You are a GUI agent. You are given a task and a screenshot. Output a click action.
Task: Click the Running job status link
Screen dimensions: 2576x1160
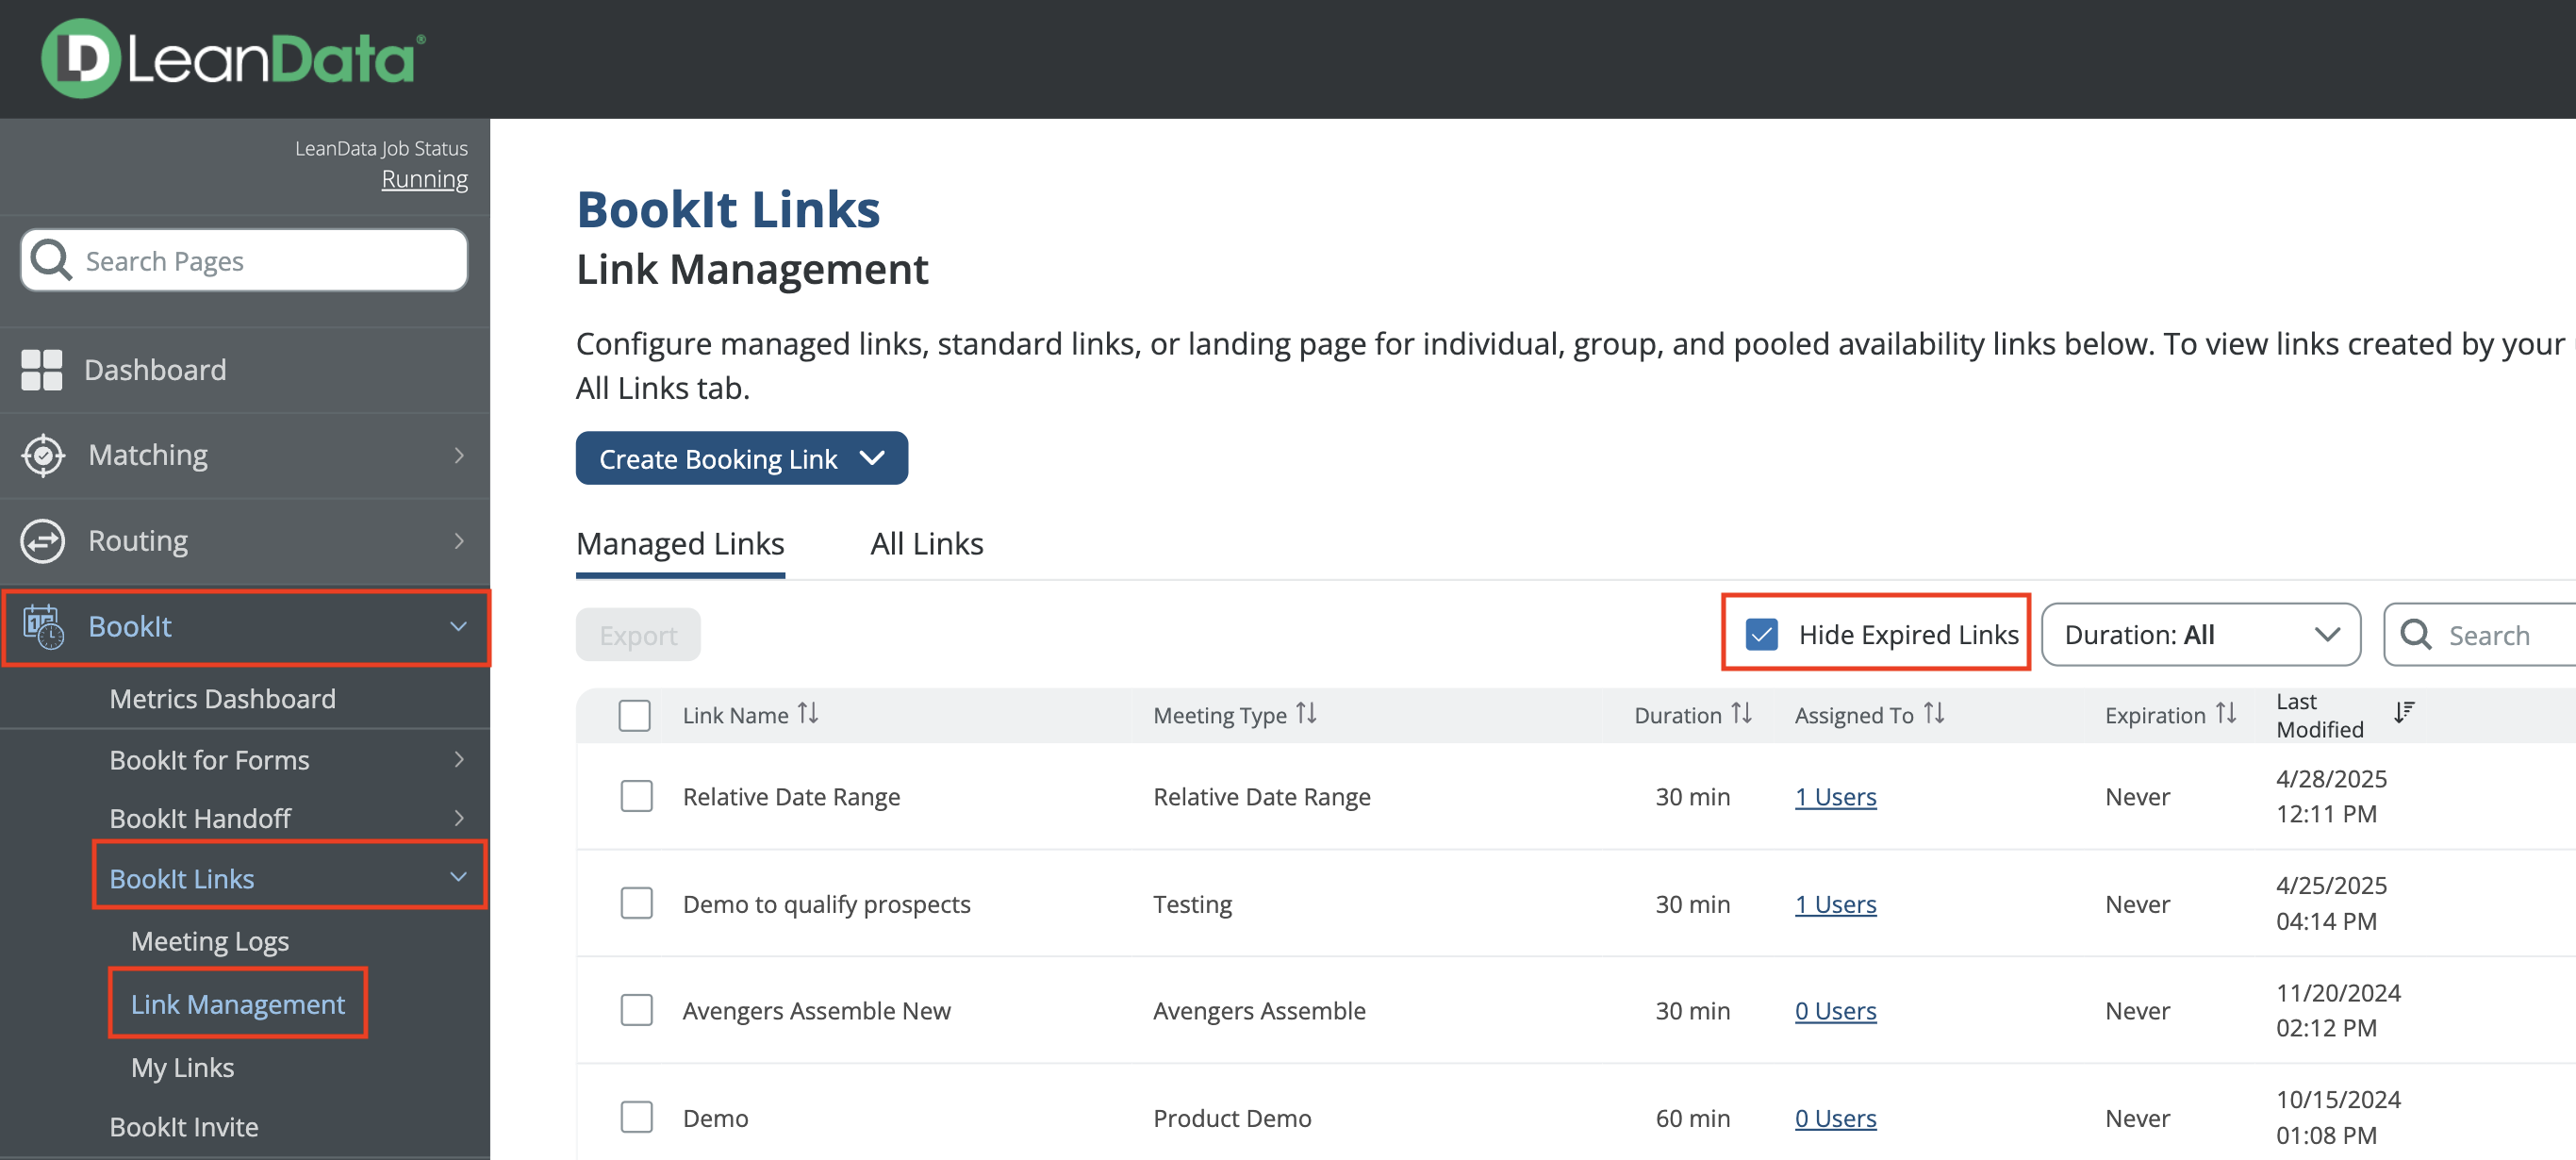click(424, 180)
